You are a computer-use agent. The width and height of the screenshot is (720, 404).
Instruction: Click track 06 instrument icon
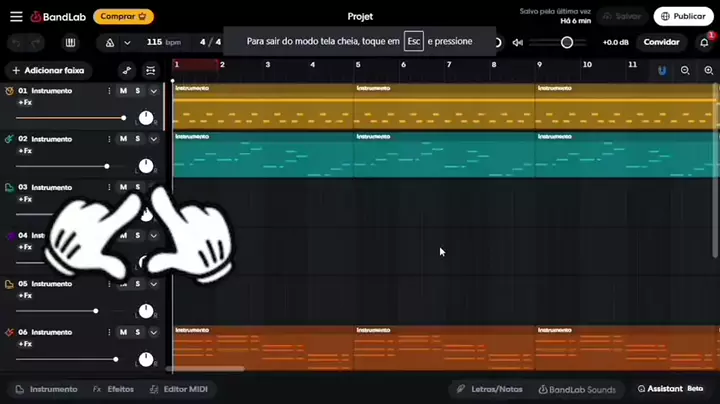pos(9,332)
